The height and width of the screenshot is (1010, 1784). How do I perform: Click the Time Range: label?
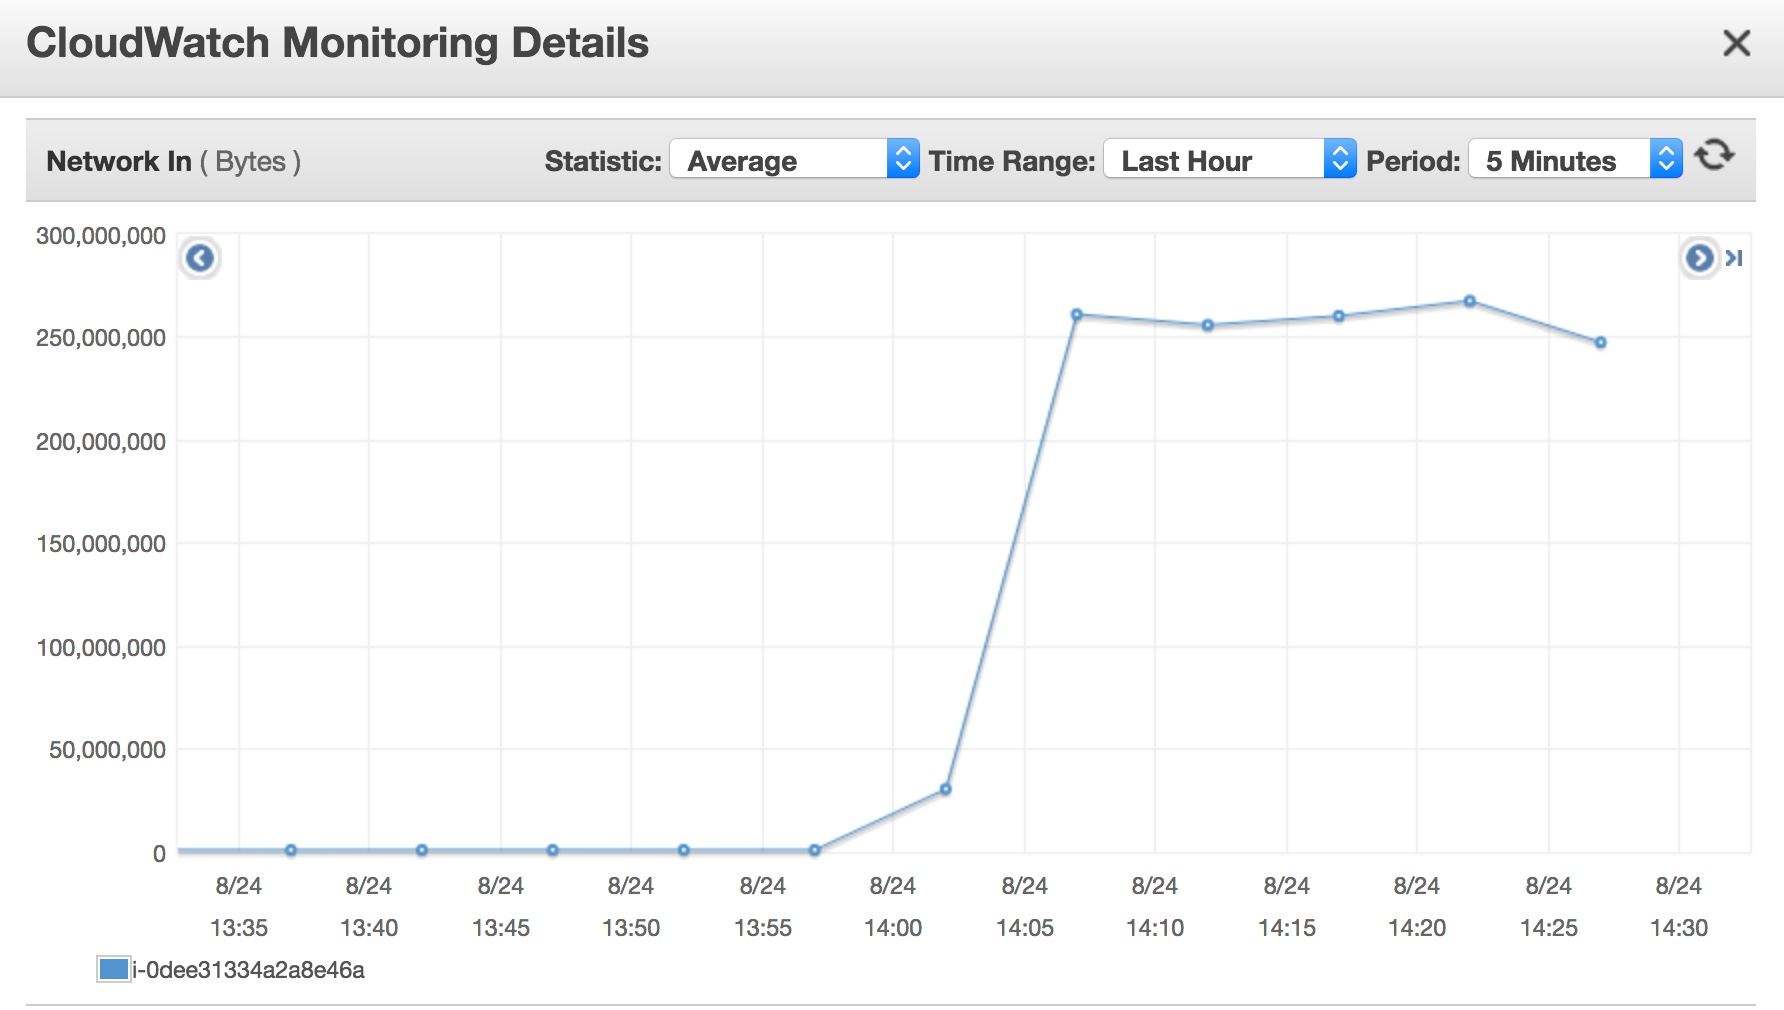(x=1012, y=161)
